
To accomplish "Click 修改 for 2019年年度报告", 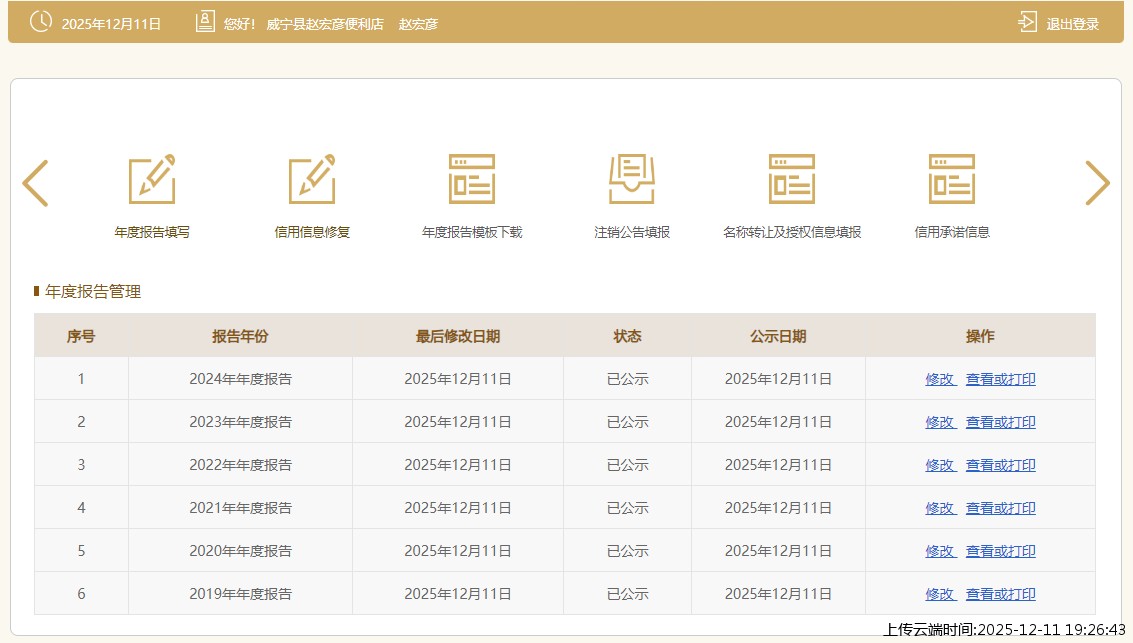I will click(940, 594).
